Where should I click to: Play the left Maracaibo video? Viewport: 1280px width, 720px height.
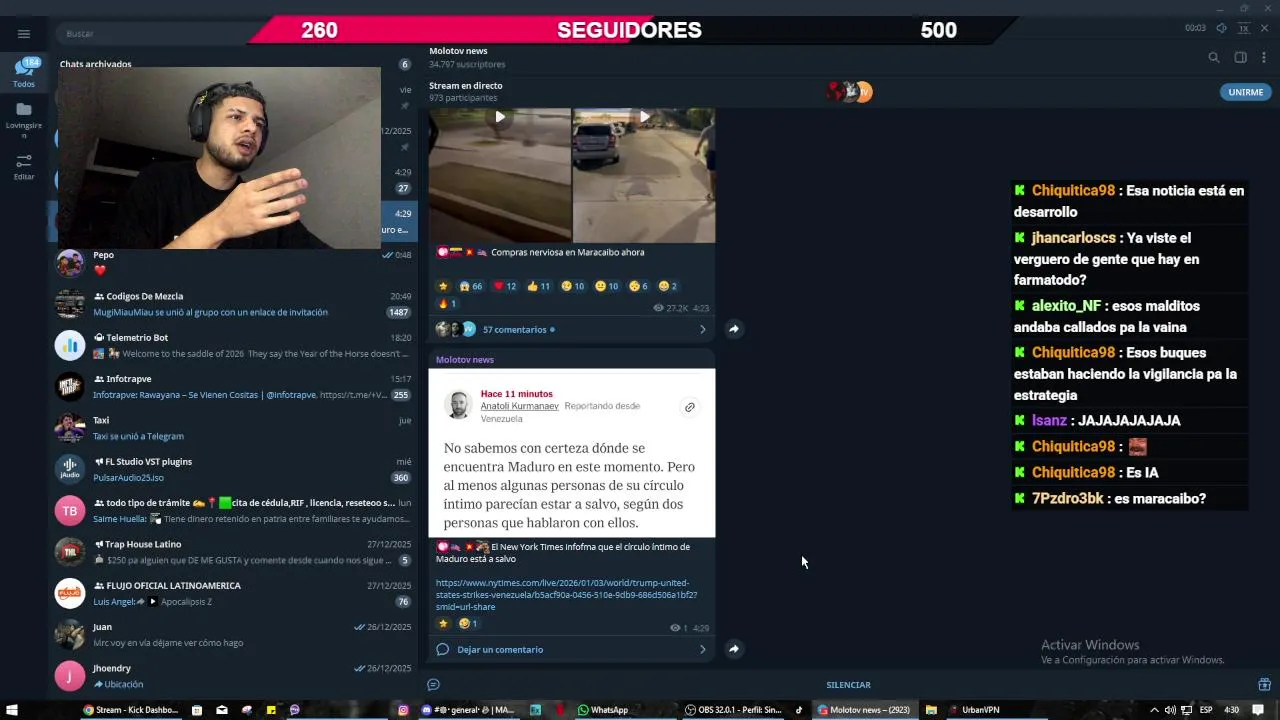click(499, 117)
